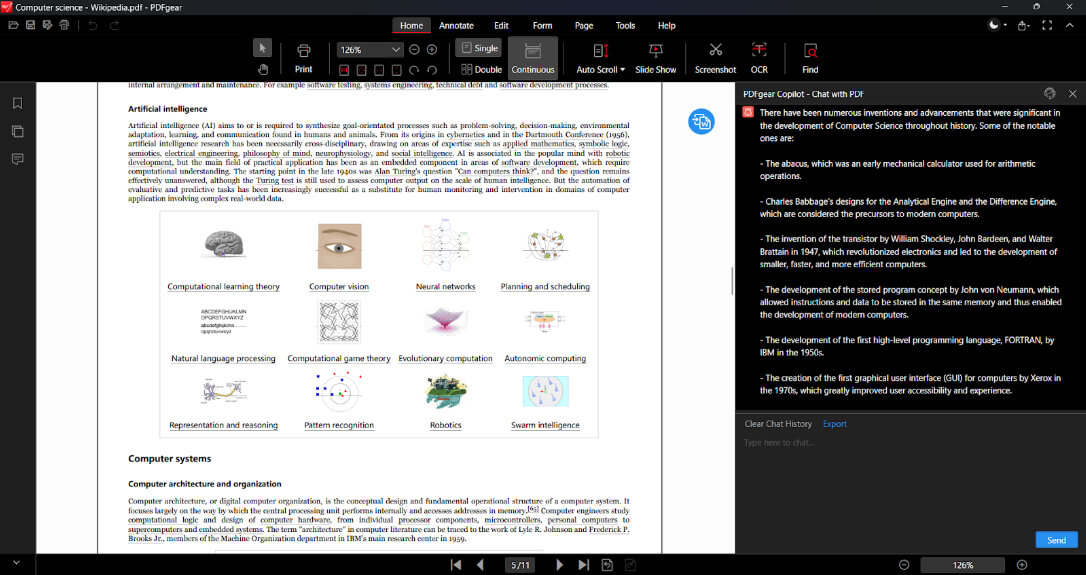The height and width of the screenshot is (575, 1086).
Task: Switch to Single page view
Action: click(x=479, y=48)
